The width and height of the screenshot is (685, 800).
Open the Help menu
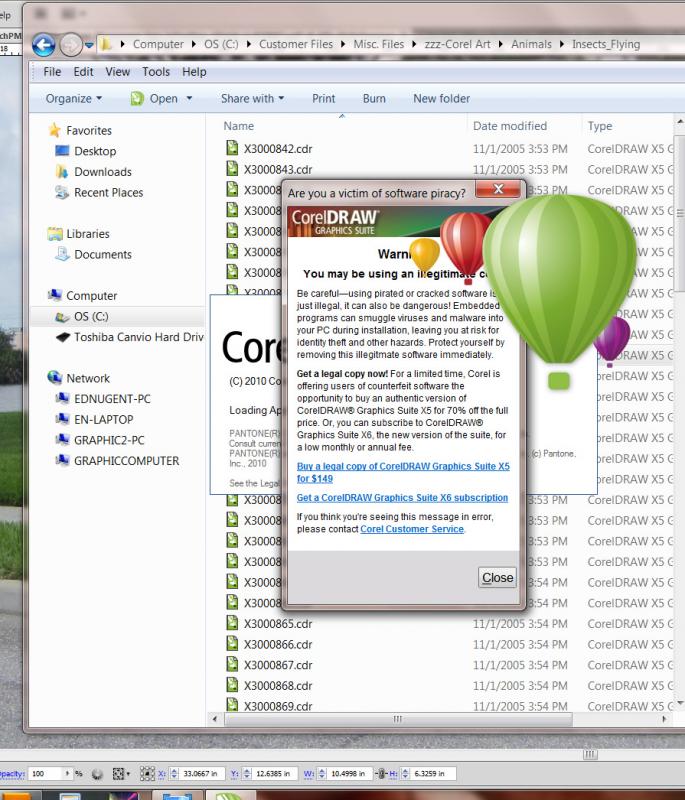click(194, 72)
